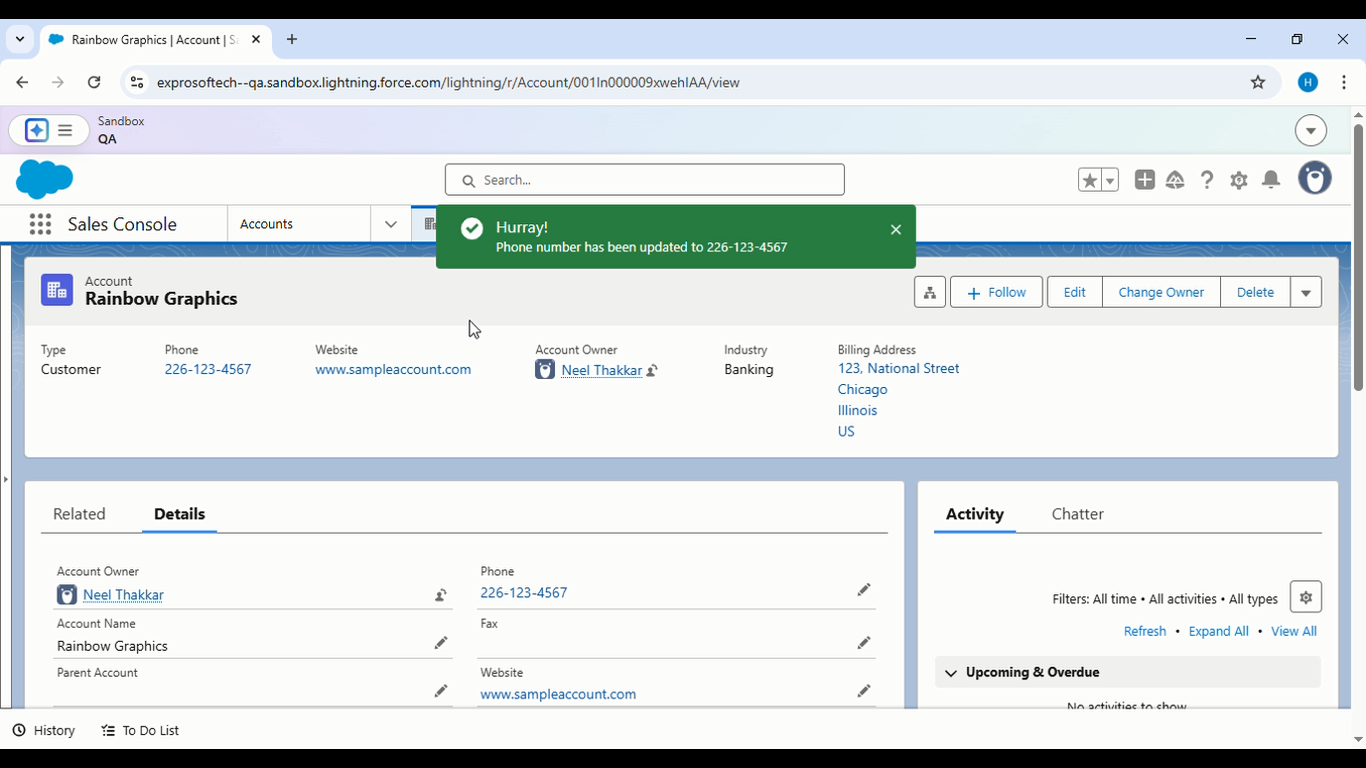
Task: Open www.sampleaccount.com link in highlights panel
Action: point(393,369)
